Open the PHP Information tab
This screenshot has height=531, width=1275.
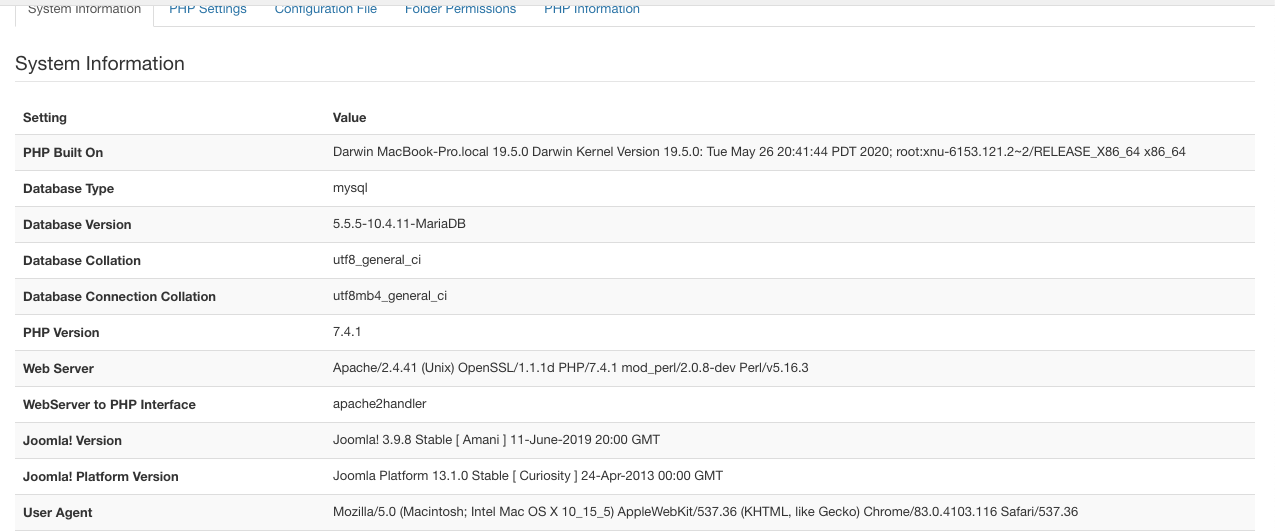click(592, 10)
